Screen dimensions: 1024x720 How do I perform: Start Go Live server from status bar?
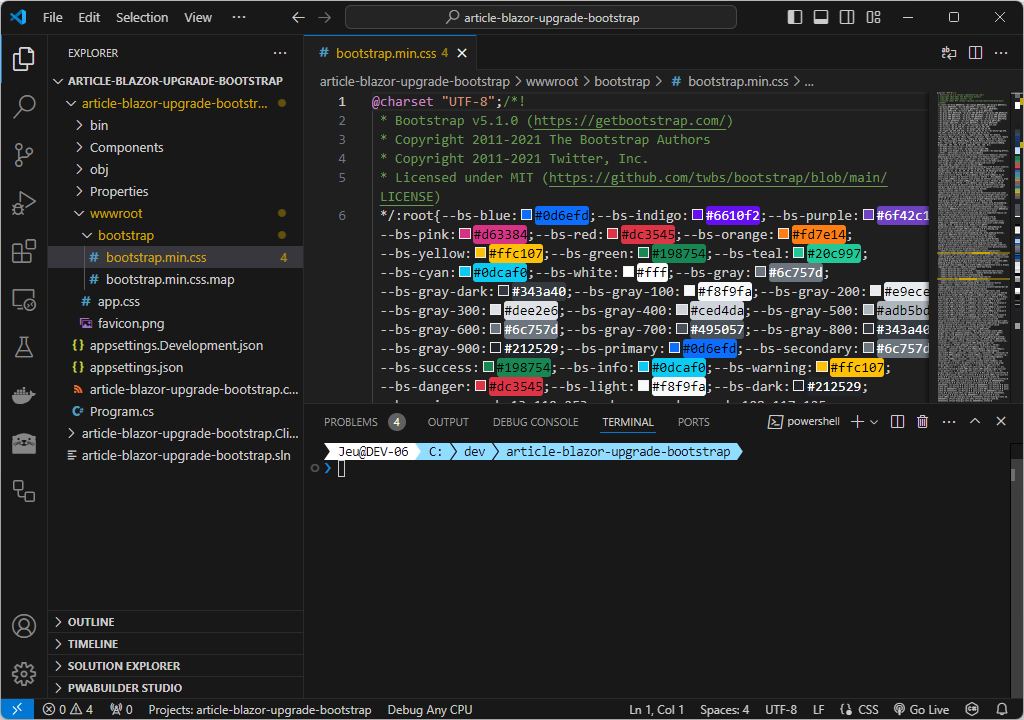pos(921,709)
